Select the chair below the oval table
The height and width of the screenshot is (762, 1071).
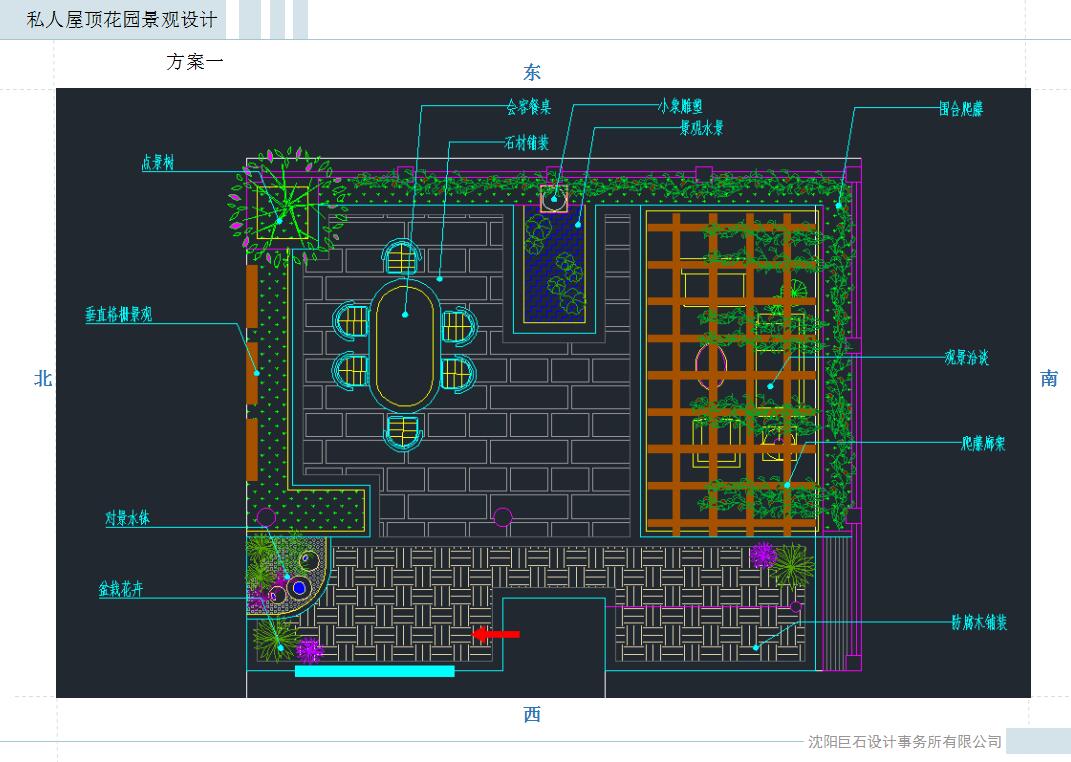pos(404,431)
